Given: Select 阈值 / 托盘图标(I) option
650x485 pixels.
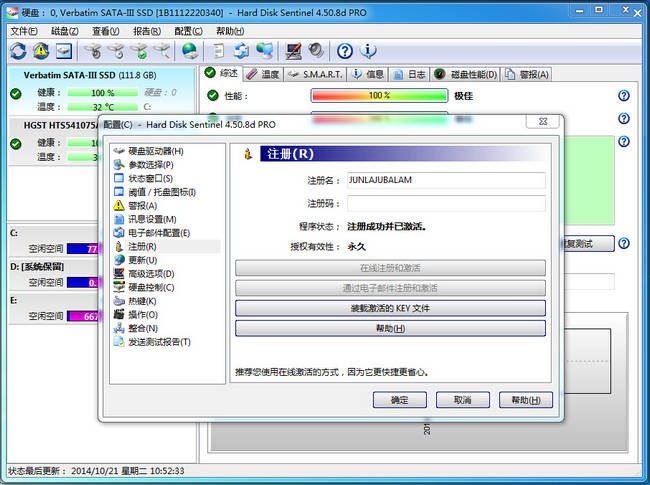Looking at the screenshot, I should (155, 192).
